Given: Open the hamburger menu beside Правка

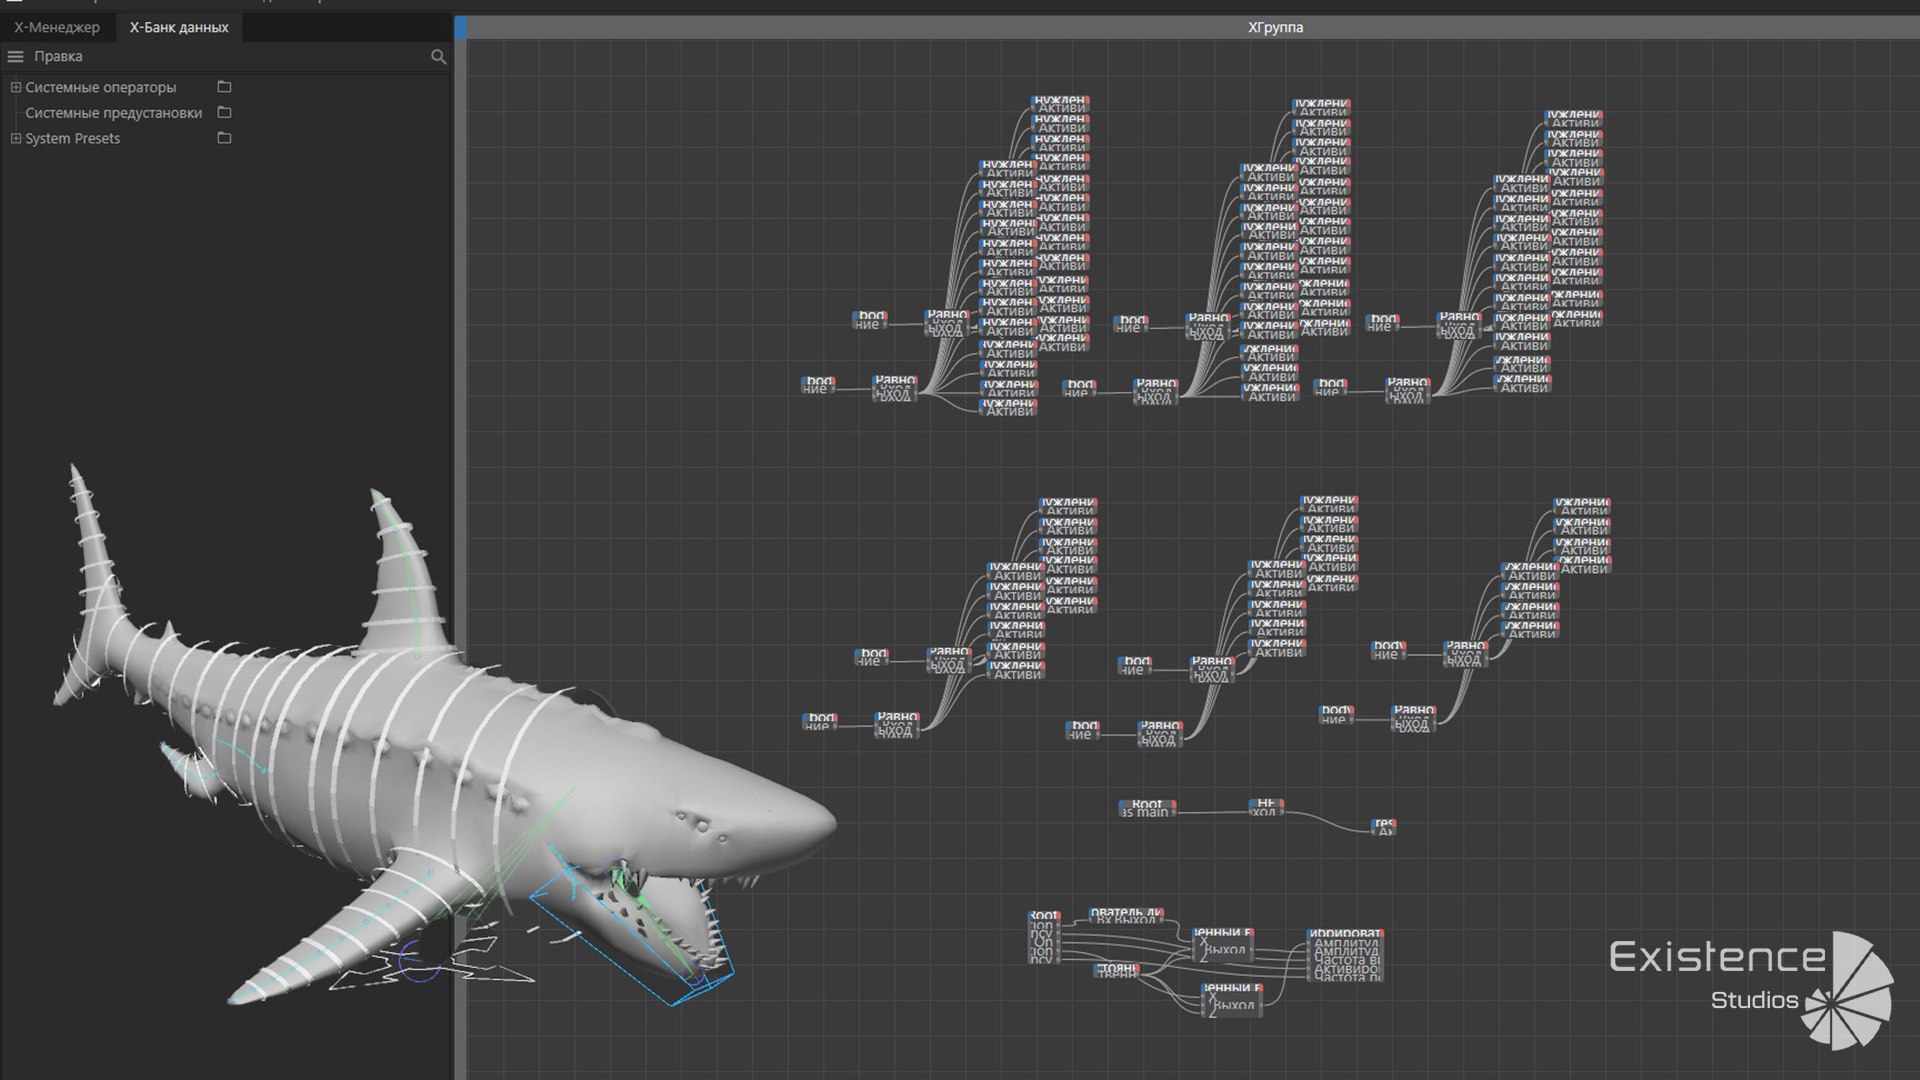Looking at the screenshot, I should coord(15,57).
